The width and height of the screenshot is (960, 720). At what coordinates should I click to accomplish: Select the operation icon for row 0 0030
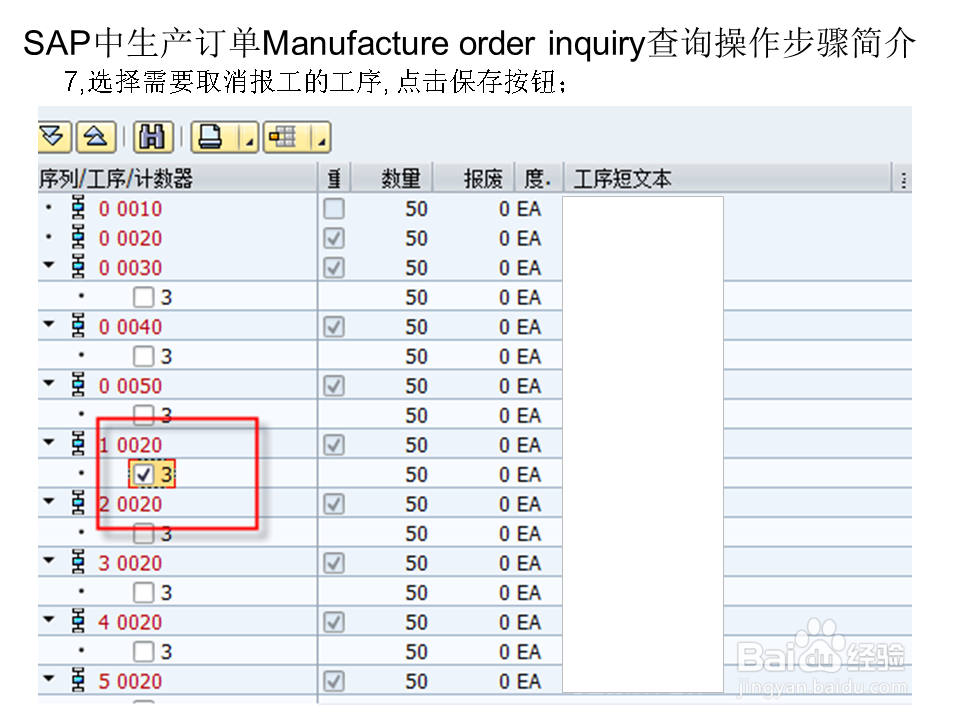pyautogui.click(x=78, y=267)
